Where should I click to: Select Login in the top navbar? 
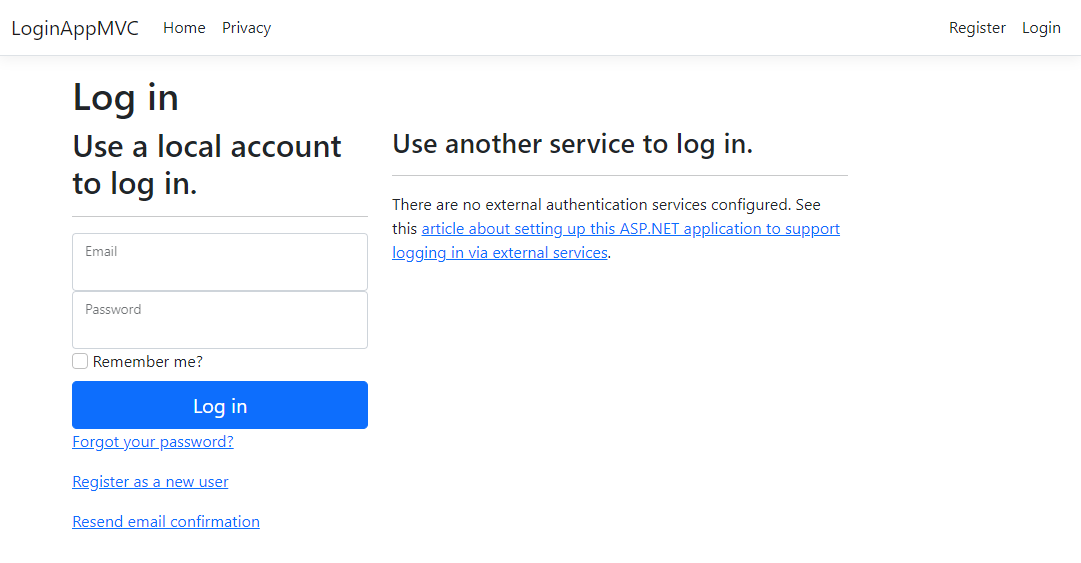pyautogui.click(x=1041, y=28)
